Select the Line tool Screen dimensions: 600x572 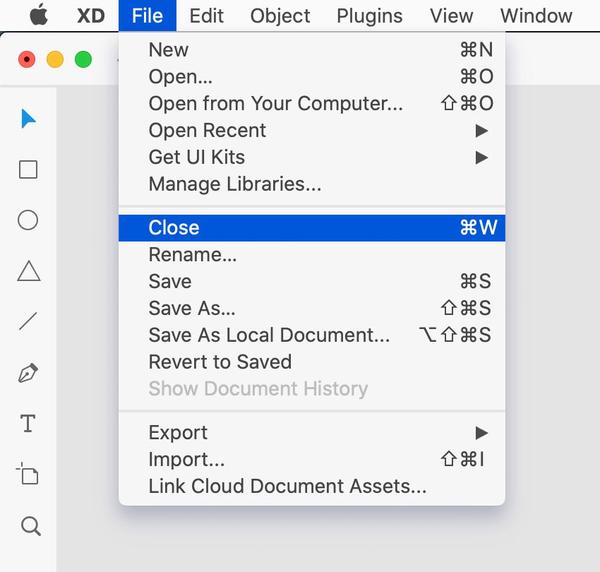29,322
